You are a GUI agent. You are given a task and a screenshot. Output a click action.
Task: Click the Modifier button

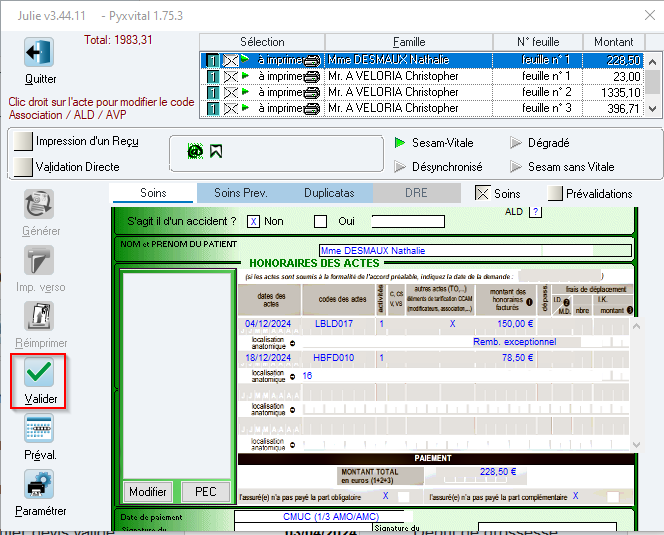(x=148, y=491)
